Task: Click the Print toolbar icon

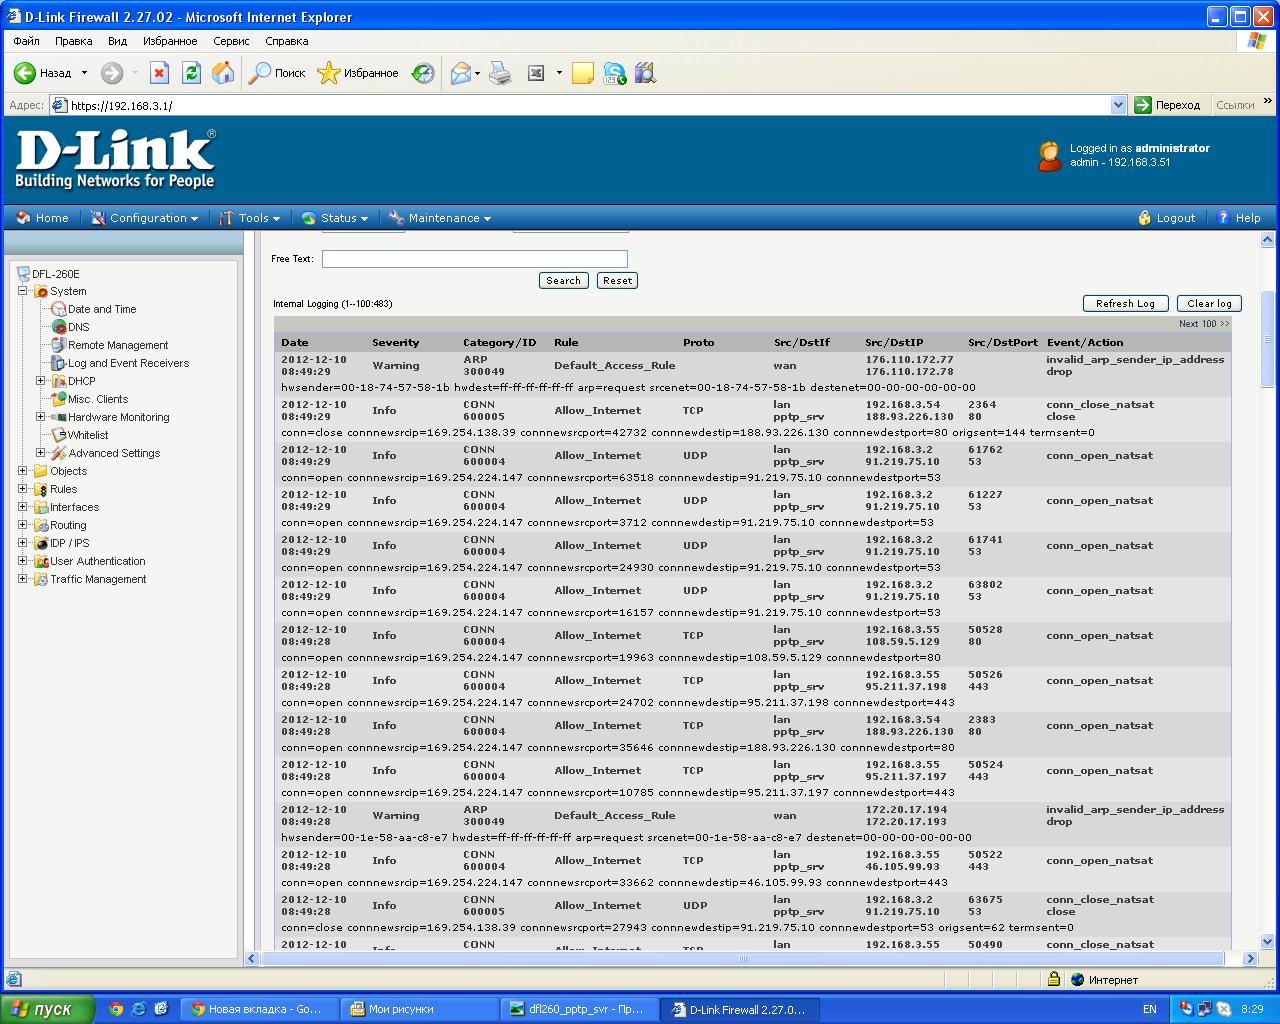Action: [500, 73]
